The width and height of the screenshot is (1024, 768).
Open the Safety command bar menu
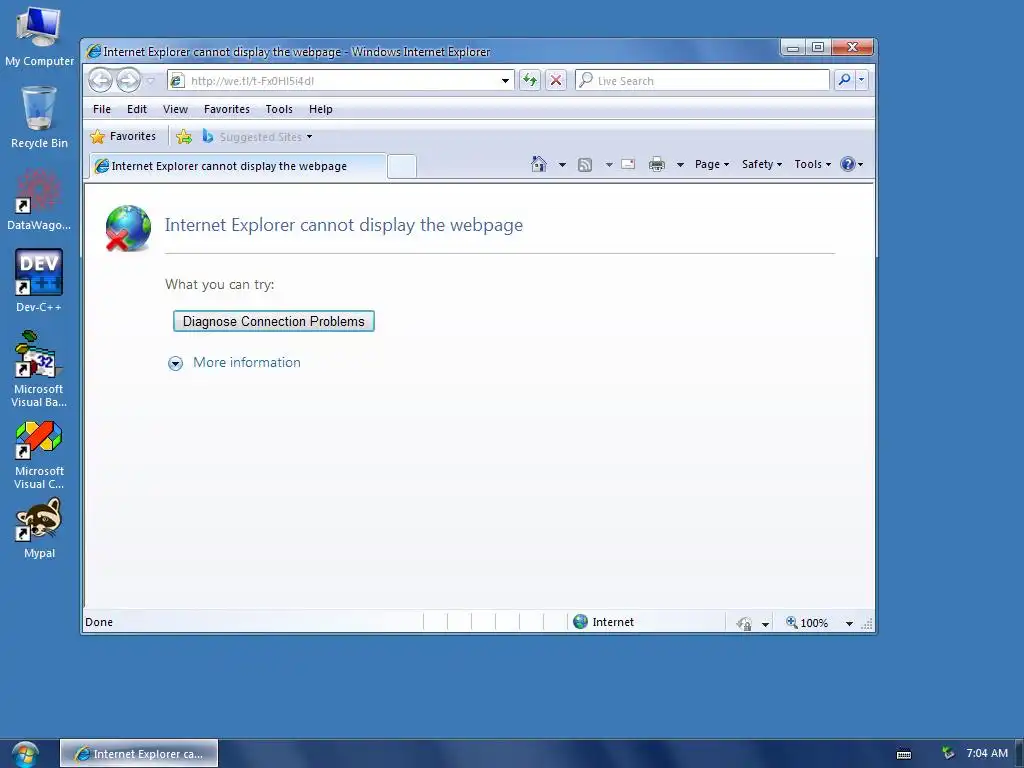point(761,164)
